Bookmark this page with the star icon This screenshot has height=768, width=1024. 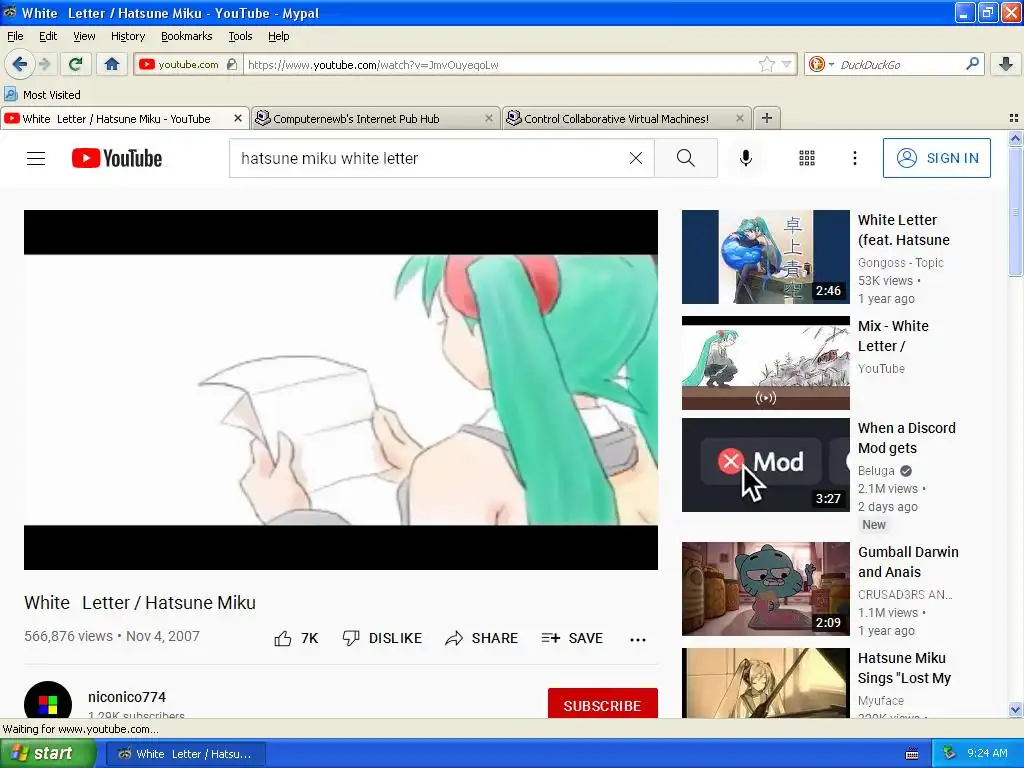click(x=767, y=64)
